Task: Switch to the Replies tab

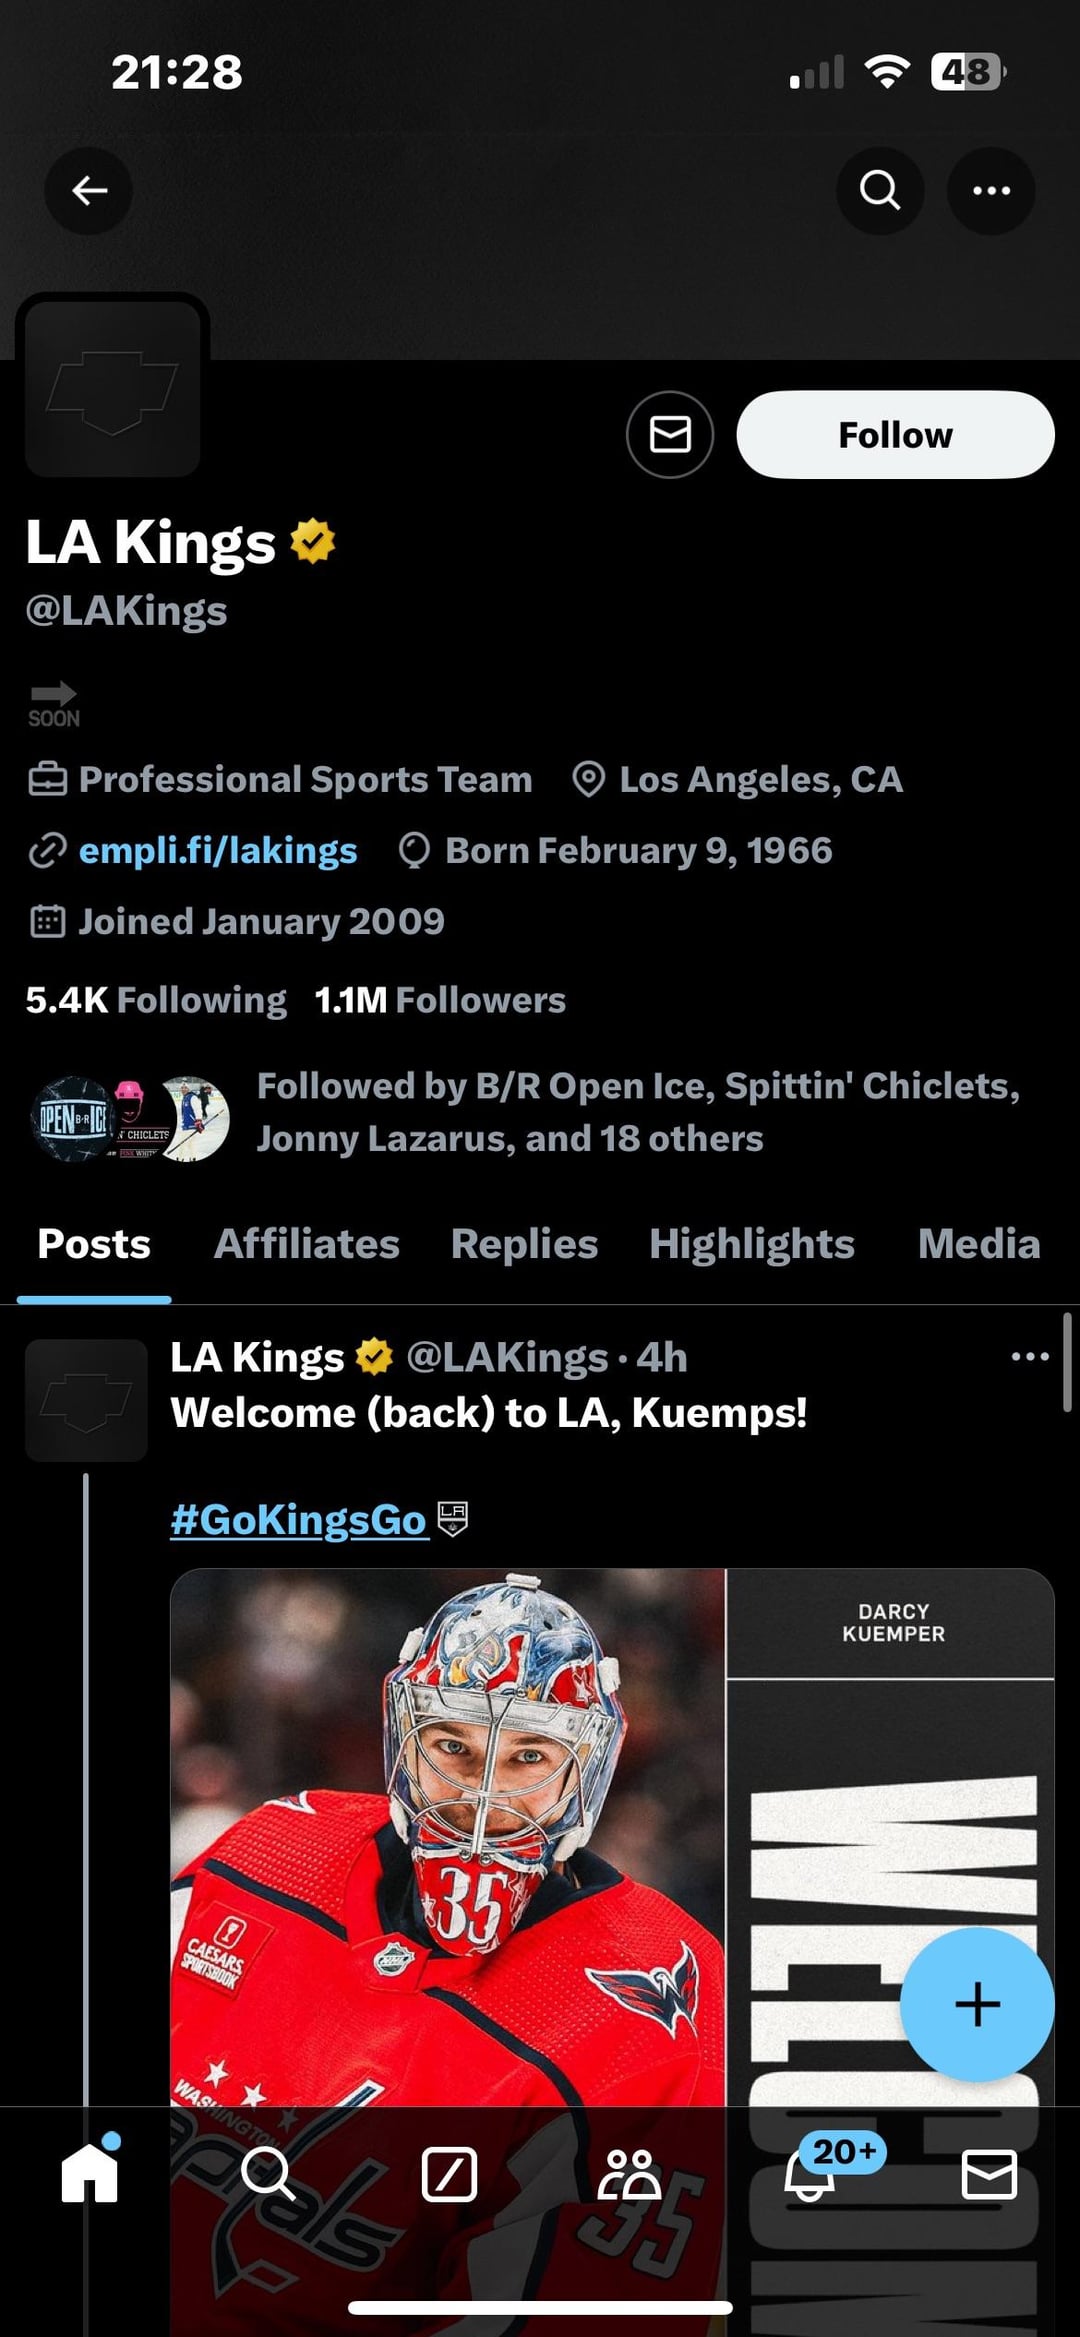Action: (x=524, y=1244)
